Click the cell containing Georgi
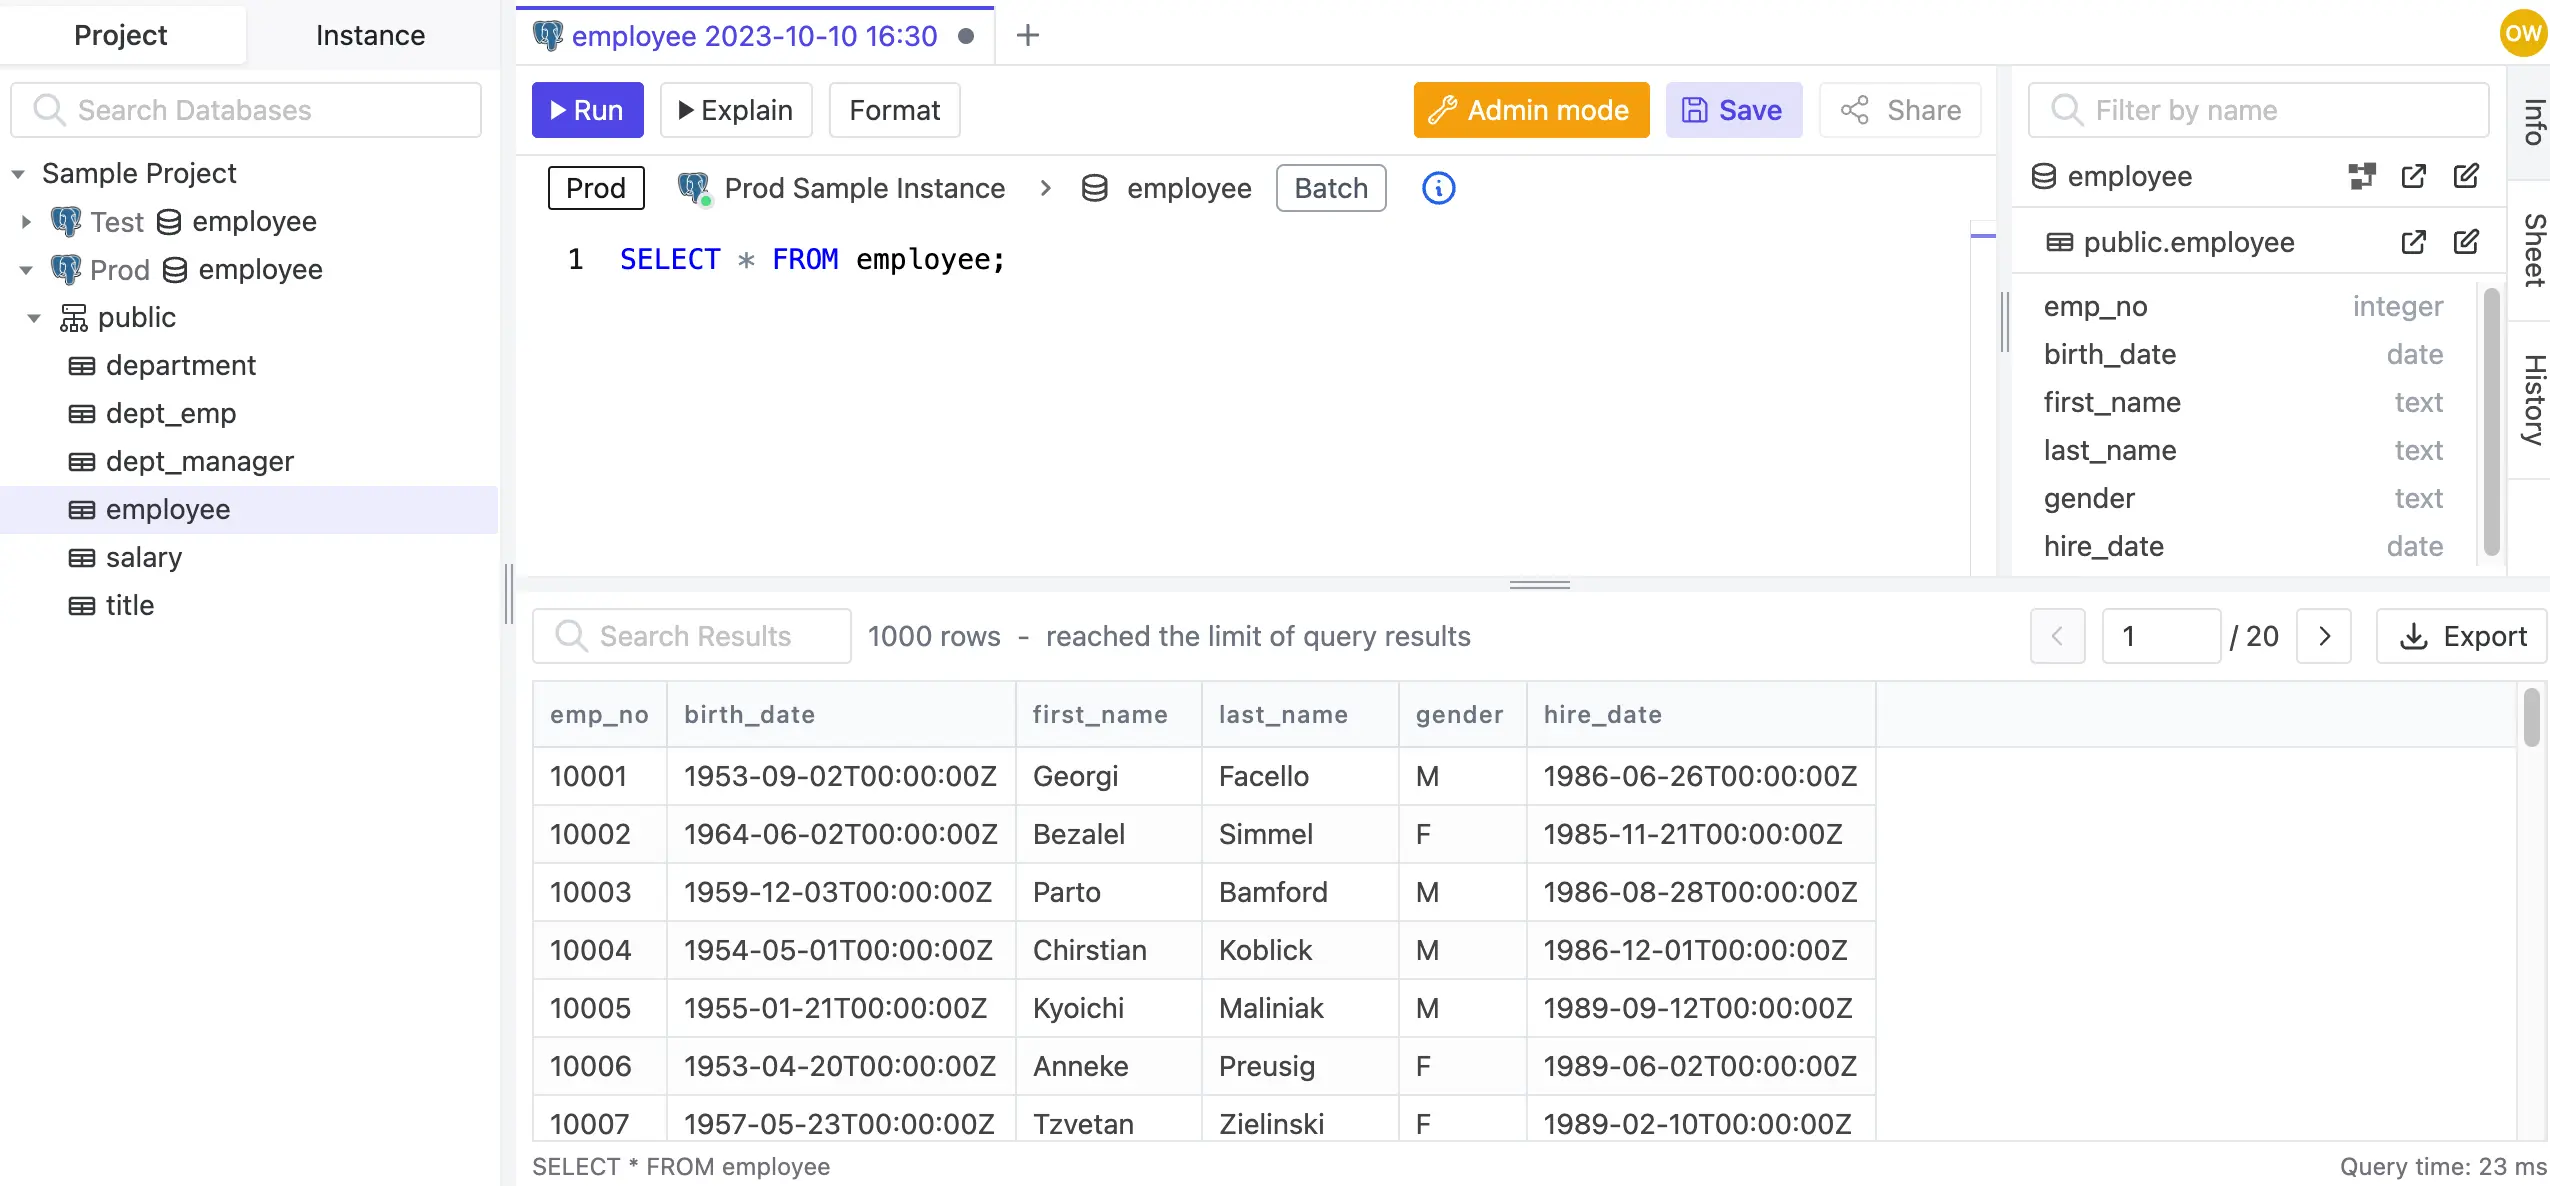2550x1186 pixels. tap(1108, 776)
